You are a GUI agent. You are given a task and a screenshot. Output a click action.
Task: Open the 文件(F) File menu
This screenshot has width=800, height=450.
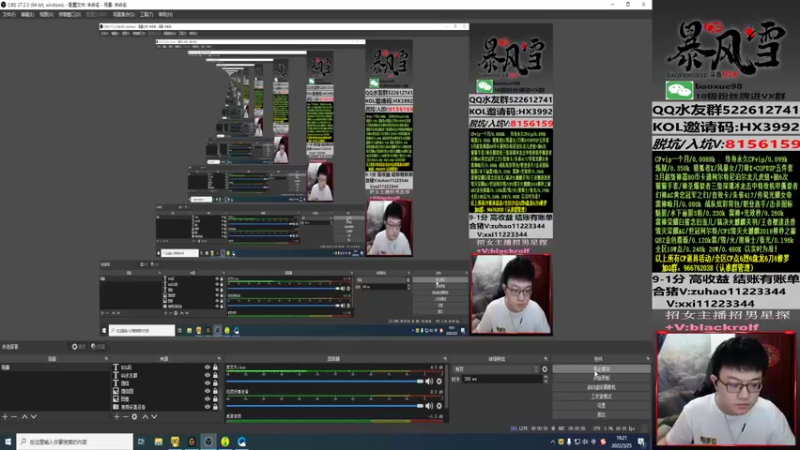[9, 14]
